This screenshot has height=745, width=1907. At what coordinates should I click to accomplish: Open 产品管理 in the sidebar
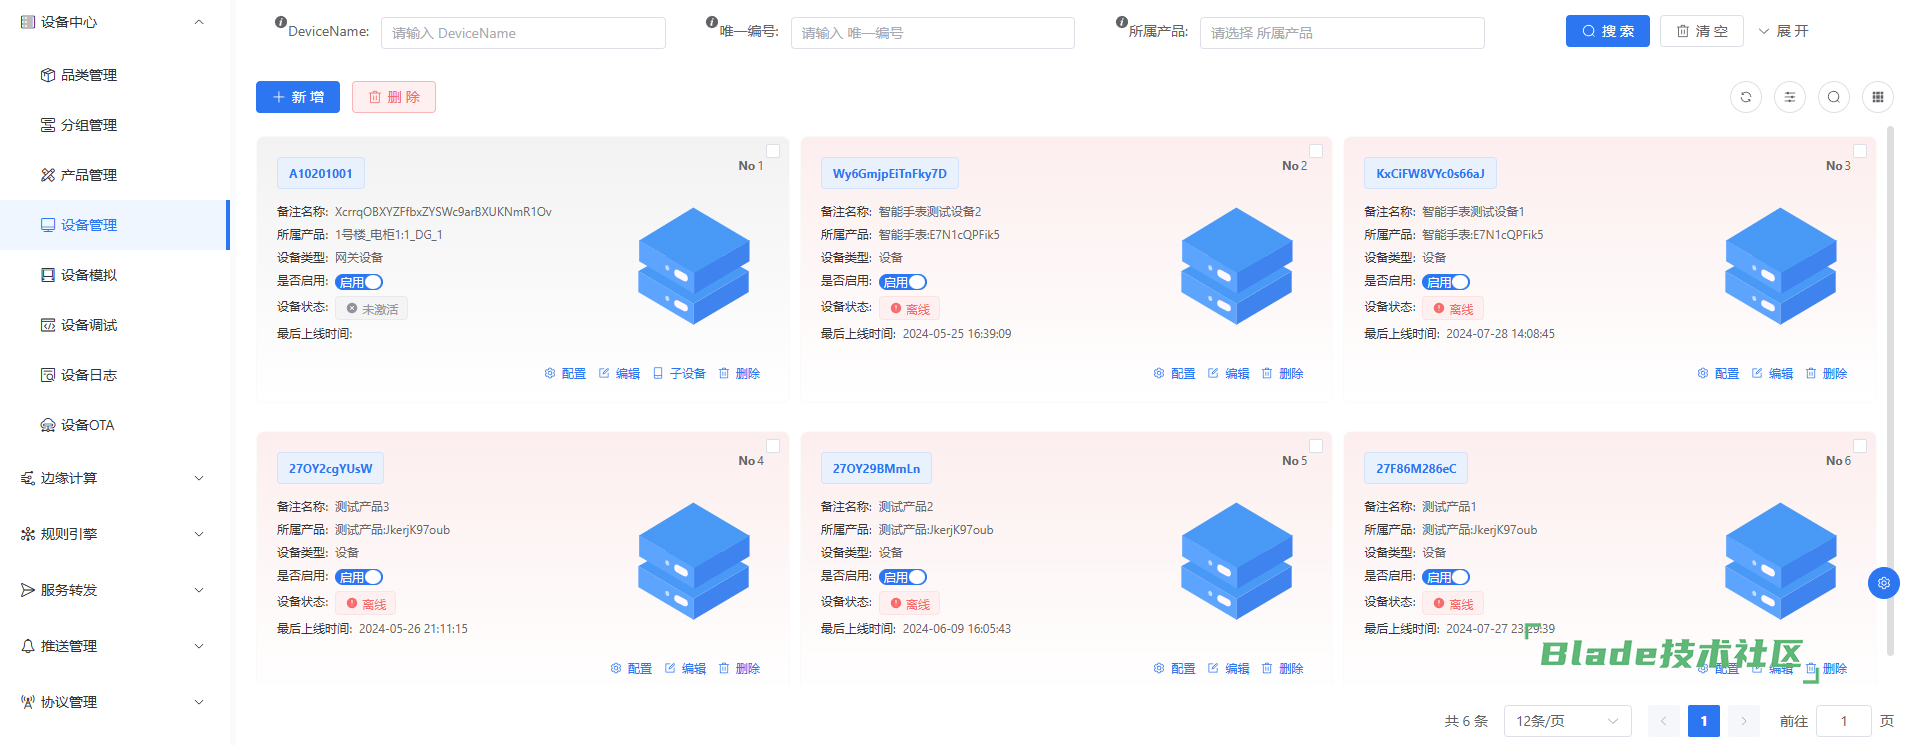(88, 175)
